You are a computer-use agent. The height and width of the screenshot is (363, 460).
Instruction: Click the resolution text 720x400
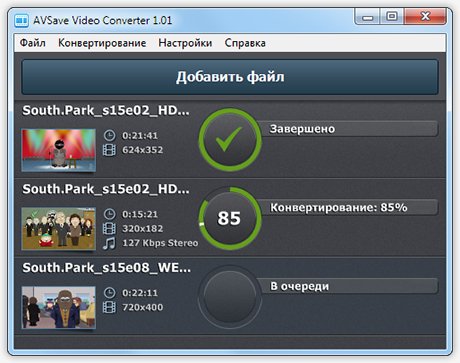[x=143, y=307]
